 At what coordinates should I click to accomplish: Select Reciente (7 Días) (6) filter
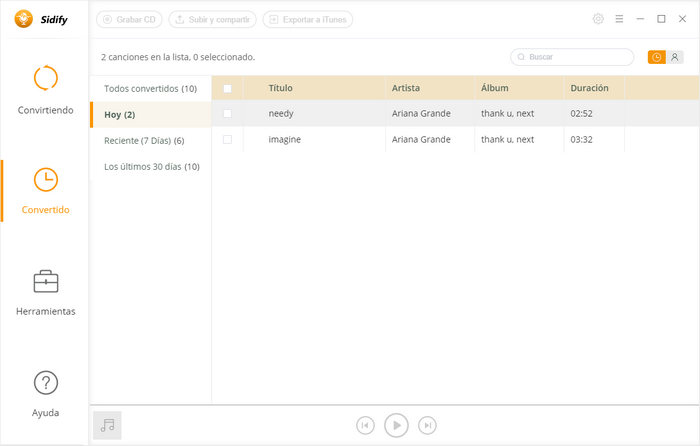(x=150, y=141)
